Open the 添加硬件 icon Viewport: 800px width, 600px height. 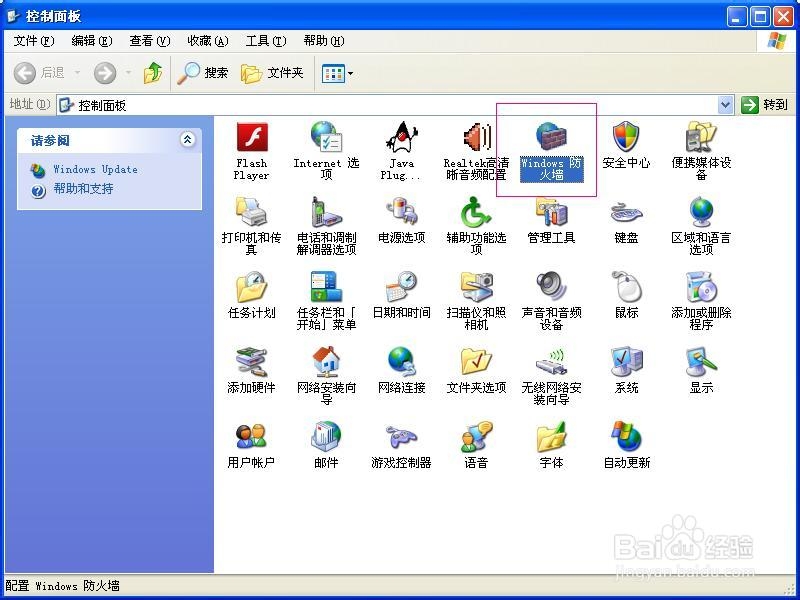coord(252,362)
